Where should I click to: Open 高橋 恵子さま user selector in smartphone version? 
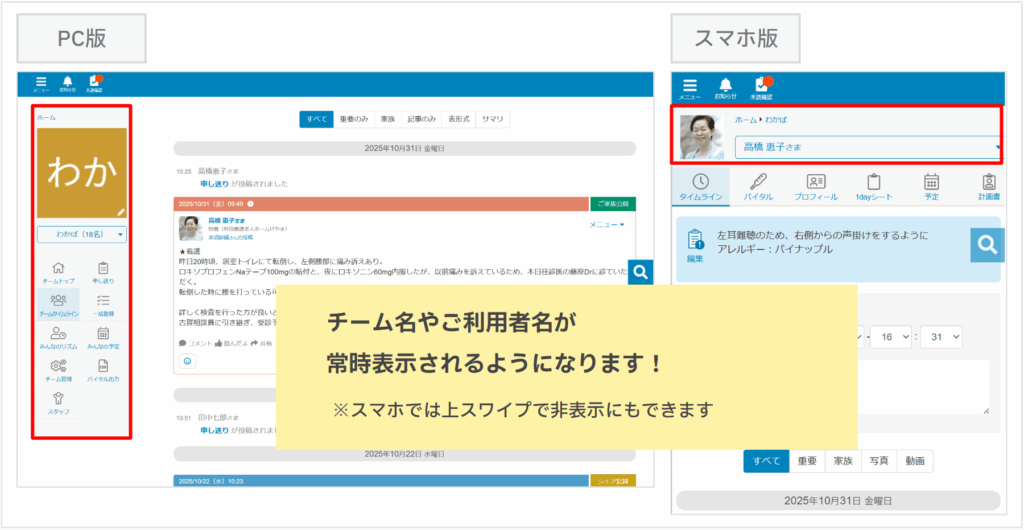coord(868,148)
